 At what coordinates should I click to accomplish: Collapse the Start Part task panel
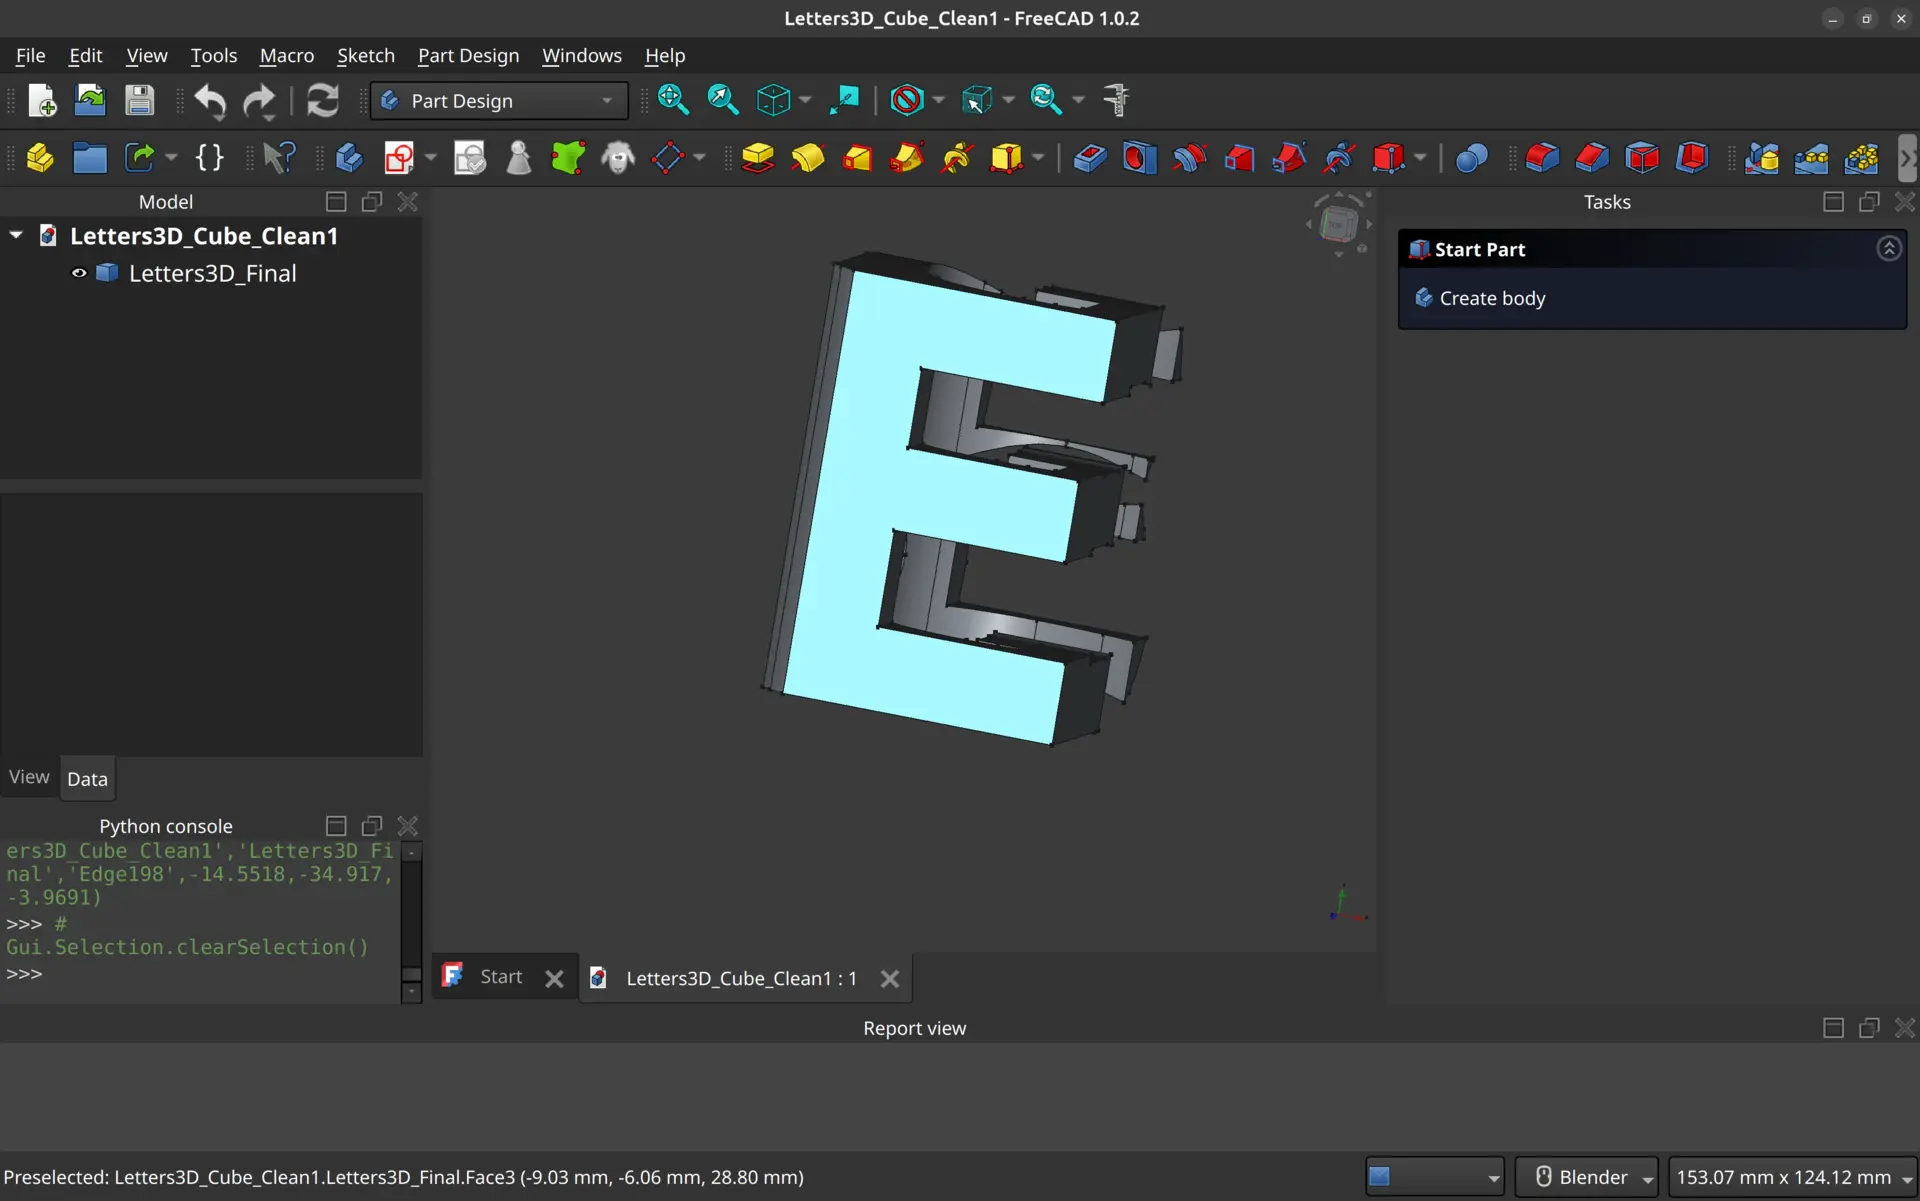click(x=1888, y=249)
